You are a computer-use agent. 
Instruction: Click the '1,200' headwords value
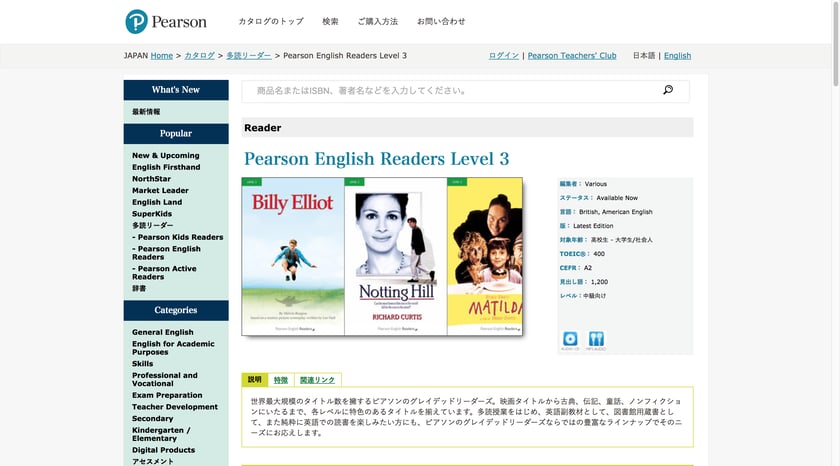point(599,282)
